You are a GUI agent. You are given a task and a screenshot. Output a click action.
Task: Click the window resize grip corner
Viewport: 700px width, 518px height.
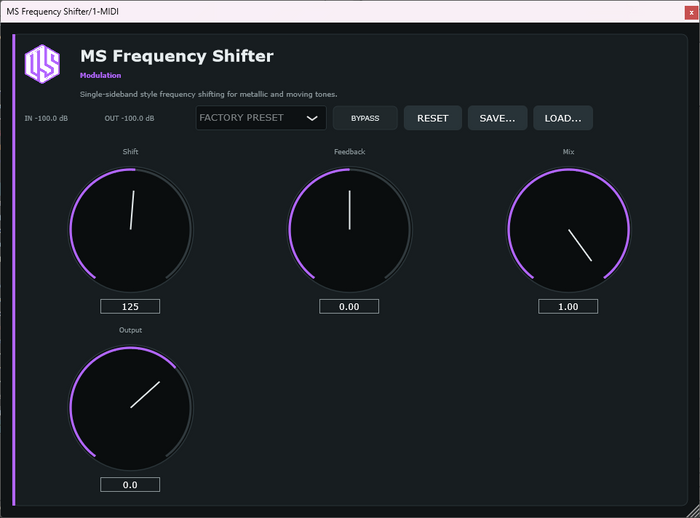[x=693, y=512]
